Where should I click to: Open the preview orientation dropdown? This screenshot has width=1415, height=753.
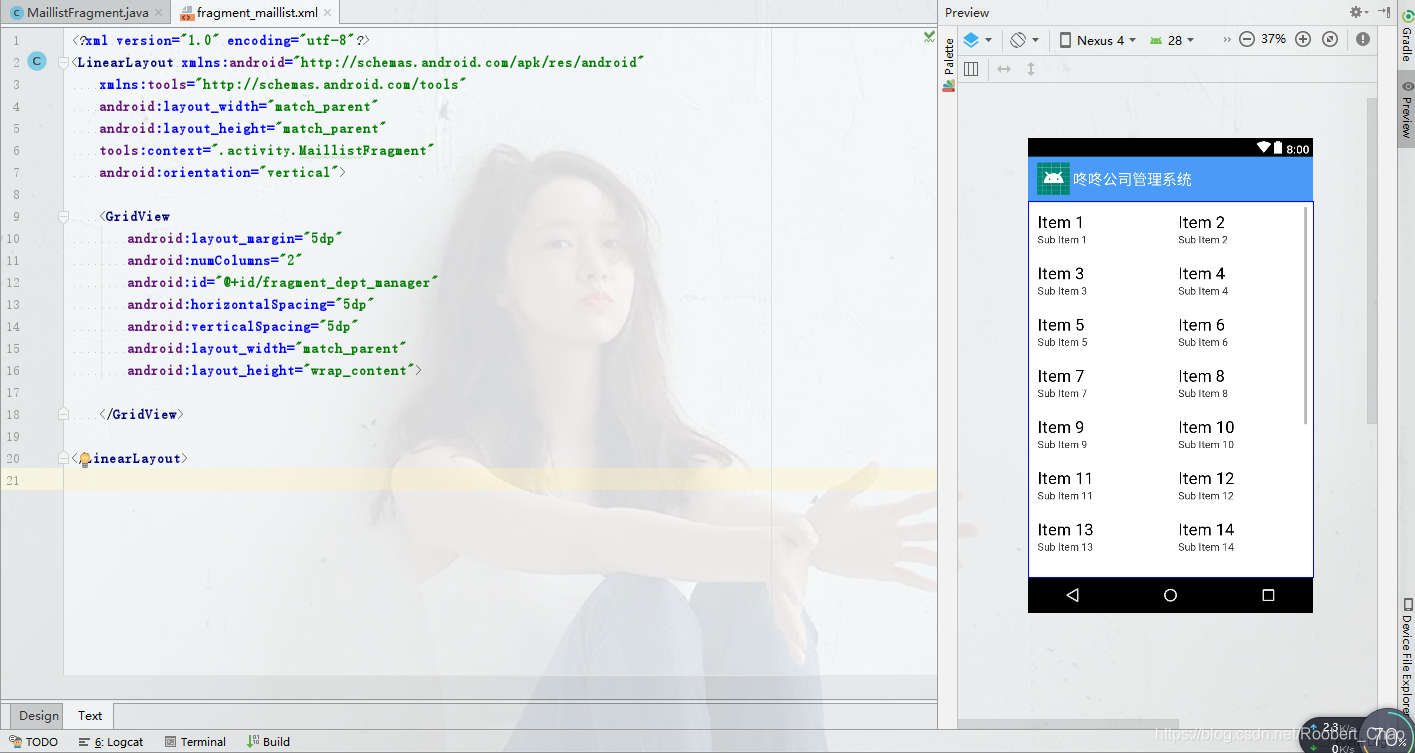[x=1024, y=40]
